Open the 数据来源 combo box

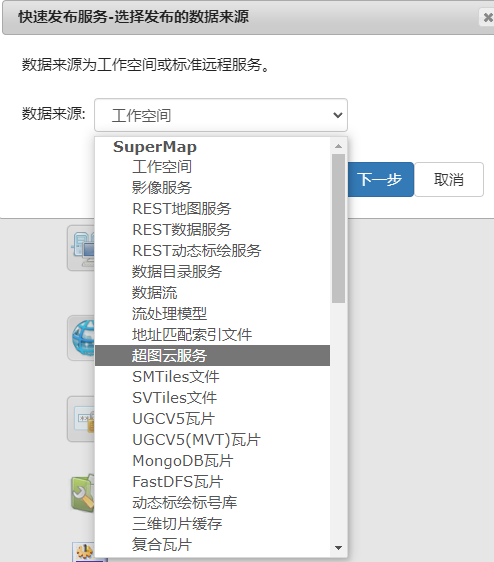click(x=221, y=115)
